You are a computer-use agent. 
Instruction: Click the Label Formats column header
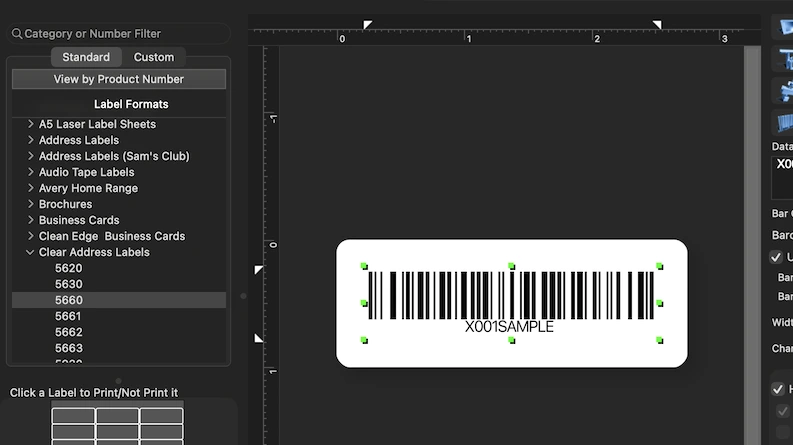pos(131,104)
